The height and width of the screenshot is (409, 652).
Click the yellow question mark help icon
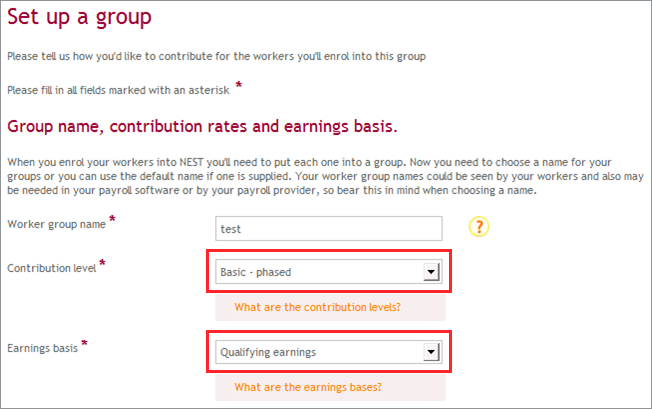[479, 227]
